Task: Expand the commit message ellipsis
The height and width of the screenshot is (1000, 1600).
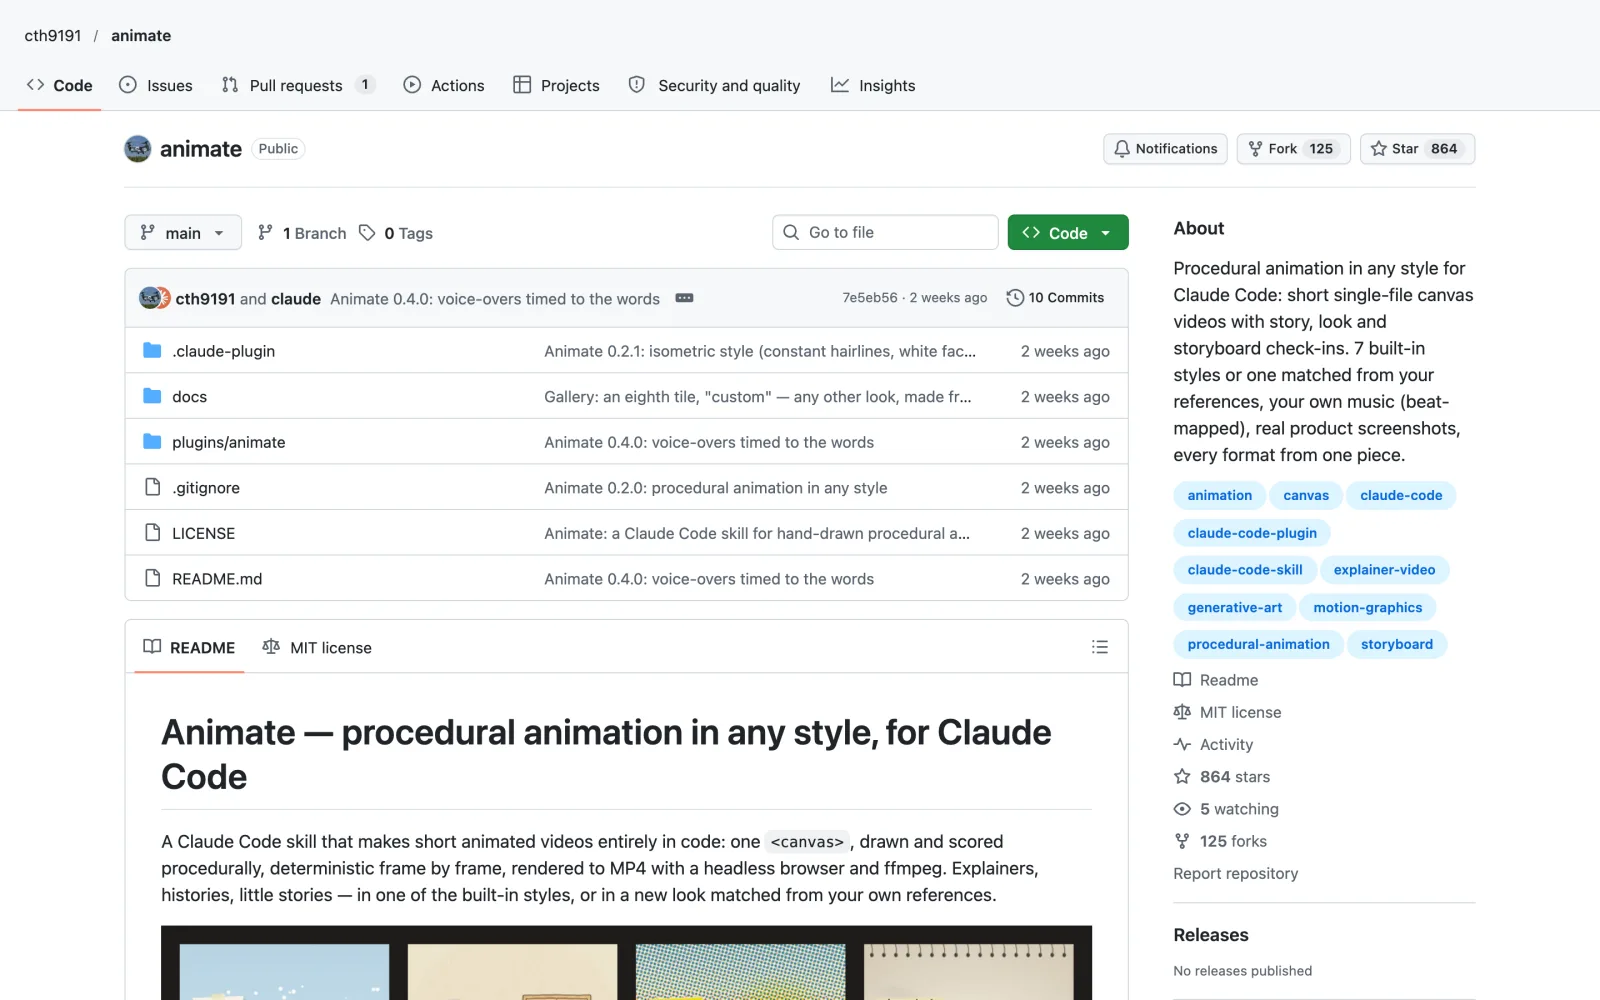Action: pyautogui.click(x=684, y=298)
